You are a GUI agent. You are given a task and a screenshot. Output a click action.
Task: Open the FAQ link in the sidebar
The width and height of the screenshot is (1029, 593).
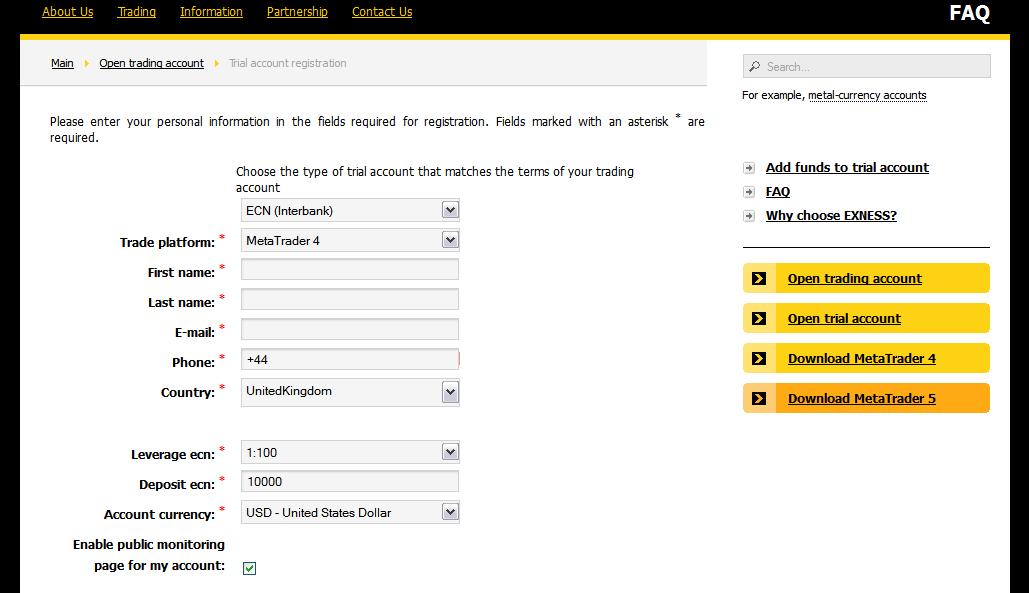(778, 192)
